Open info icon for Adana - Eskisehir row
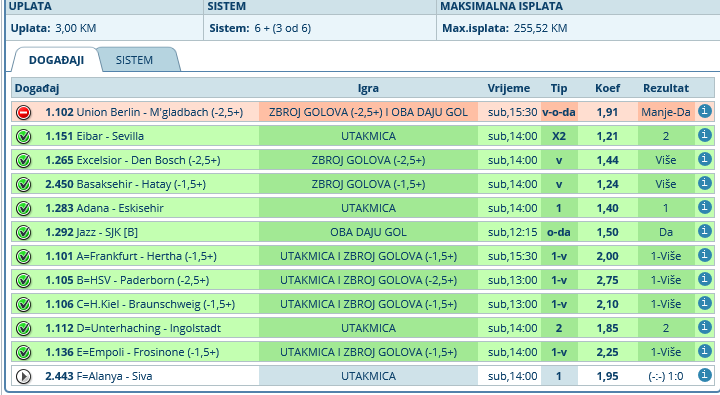The width and height of the screenshot is (720, 395). click(705, 207)
